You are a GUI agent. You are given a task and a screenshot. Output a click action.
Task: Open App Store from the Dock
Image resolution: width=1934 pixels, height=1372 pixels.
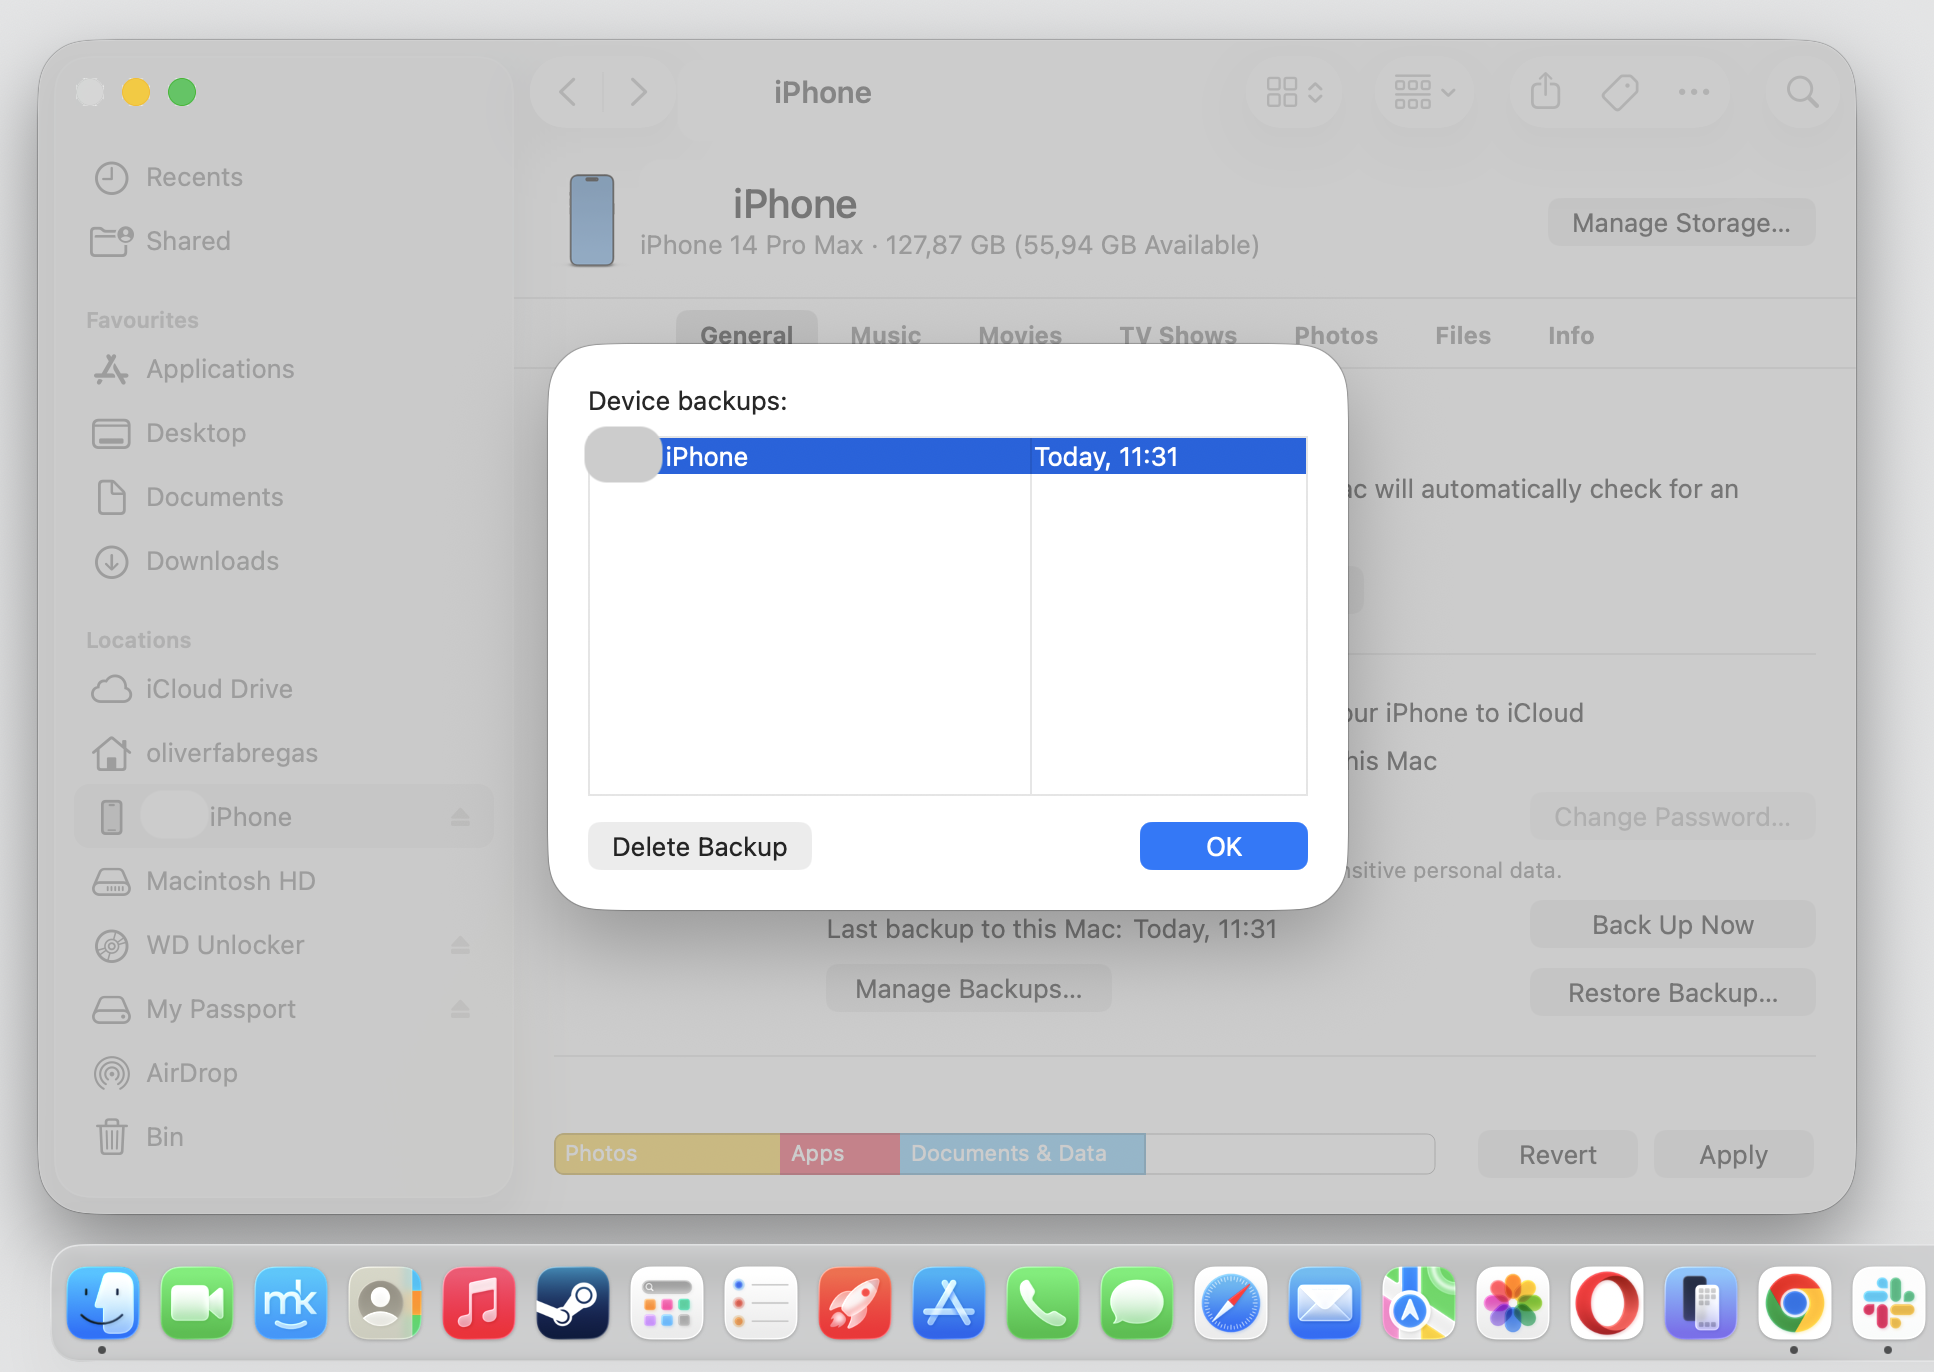(949, 1303)
